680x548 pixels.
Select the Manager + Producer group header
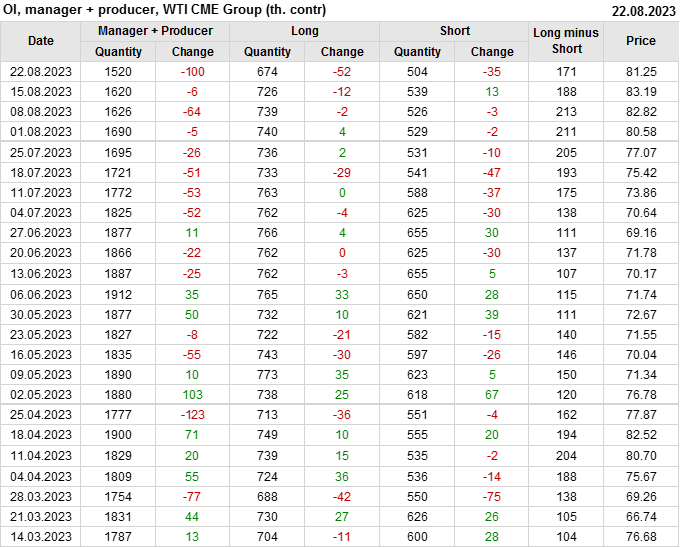coord(155,31)
